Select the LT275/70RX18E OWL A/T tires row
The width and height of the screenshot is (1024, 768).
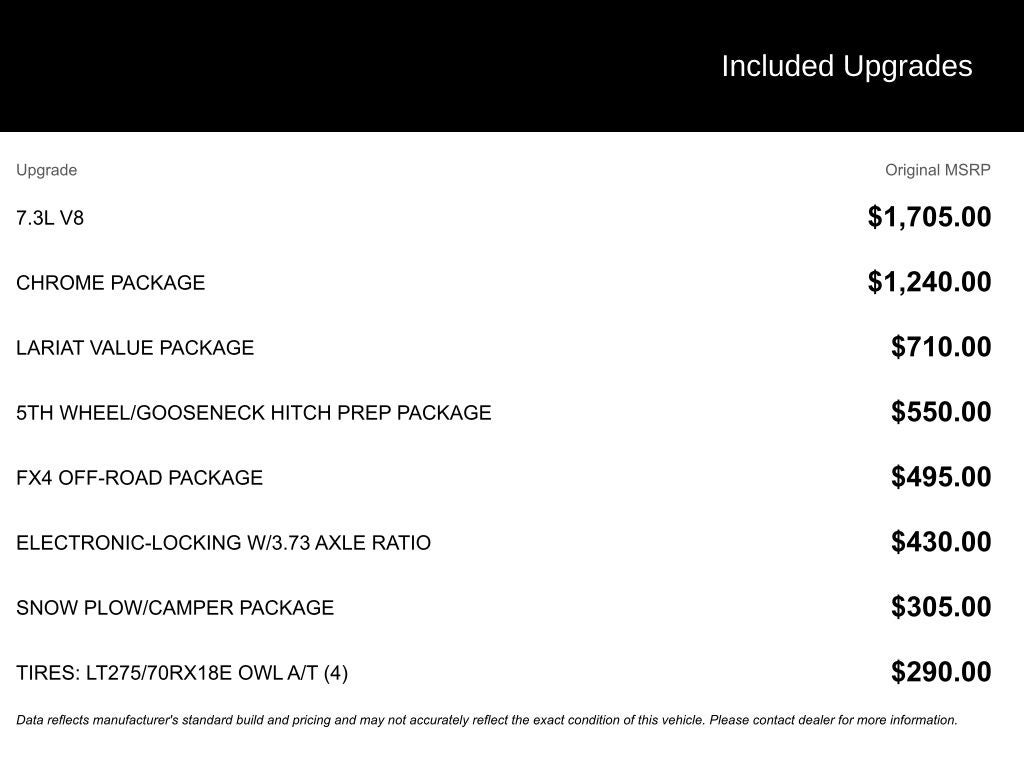tap(182, 673)
